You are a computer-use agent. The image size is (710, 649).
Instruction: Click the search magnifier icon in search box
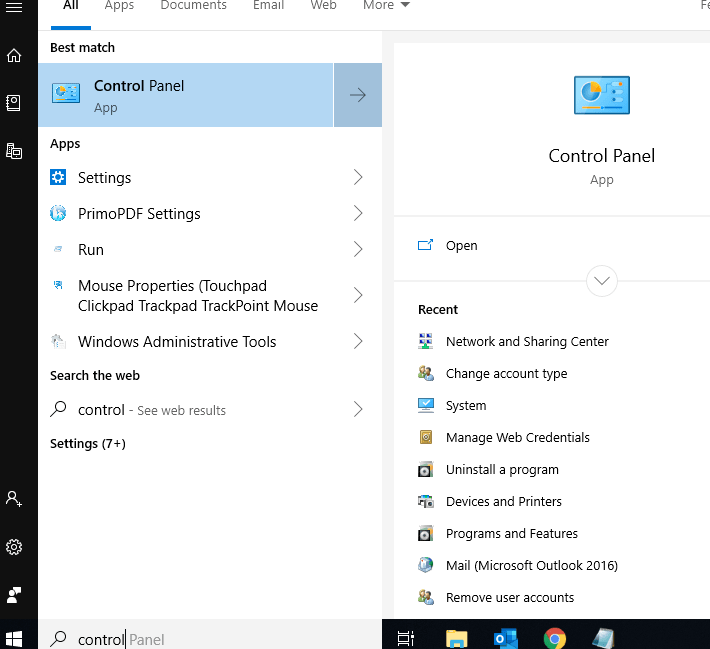tap(58, 639)
